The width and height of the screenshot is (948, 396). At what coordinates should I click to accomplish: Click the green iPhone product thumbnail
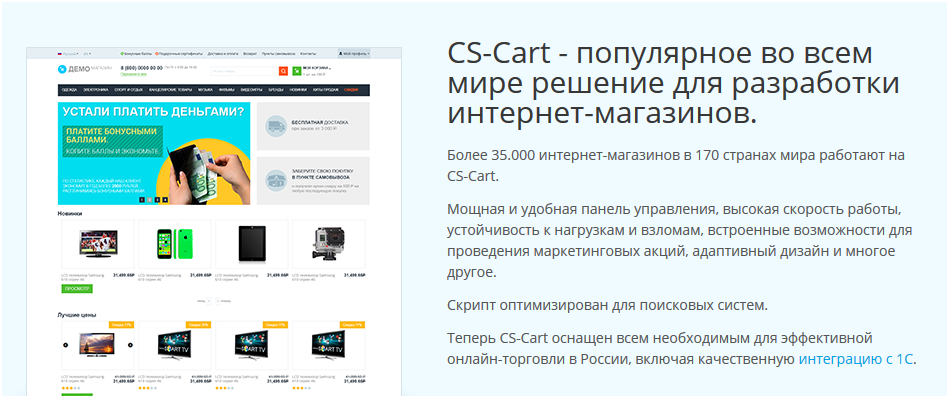[174, 244]
